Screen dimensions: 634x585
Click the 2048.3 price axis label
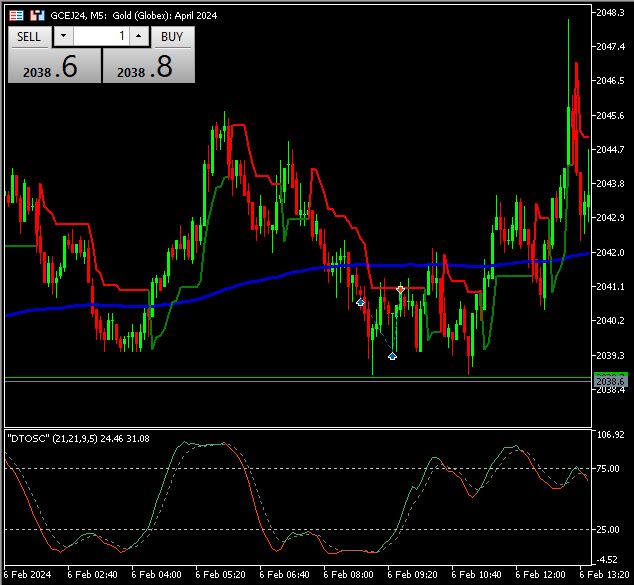pyautogui.click(x=610, y=13)
